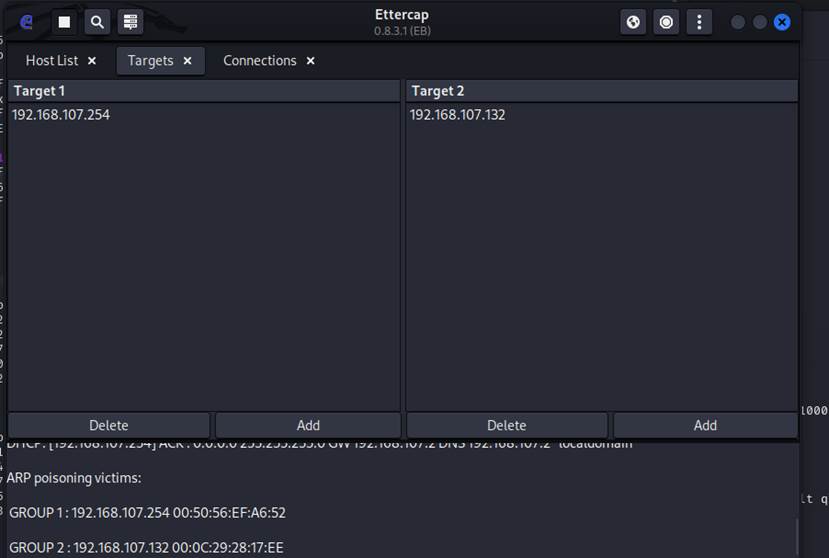
Task: Open the MITM menu globe icon
Action: [x=633, y=22]
